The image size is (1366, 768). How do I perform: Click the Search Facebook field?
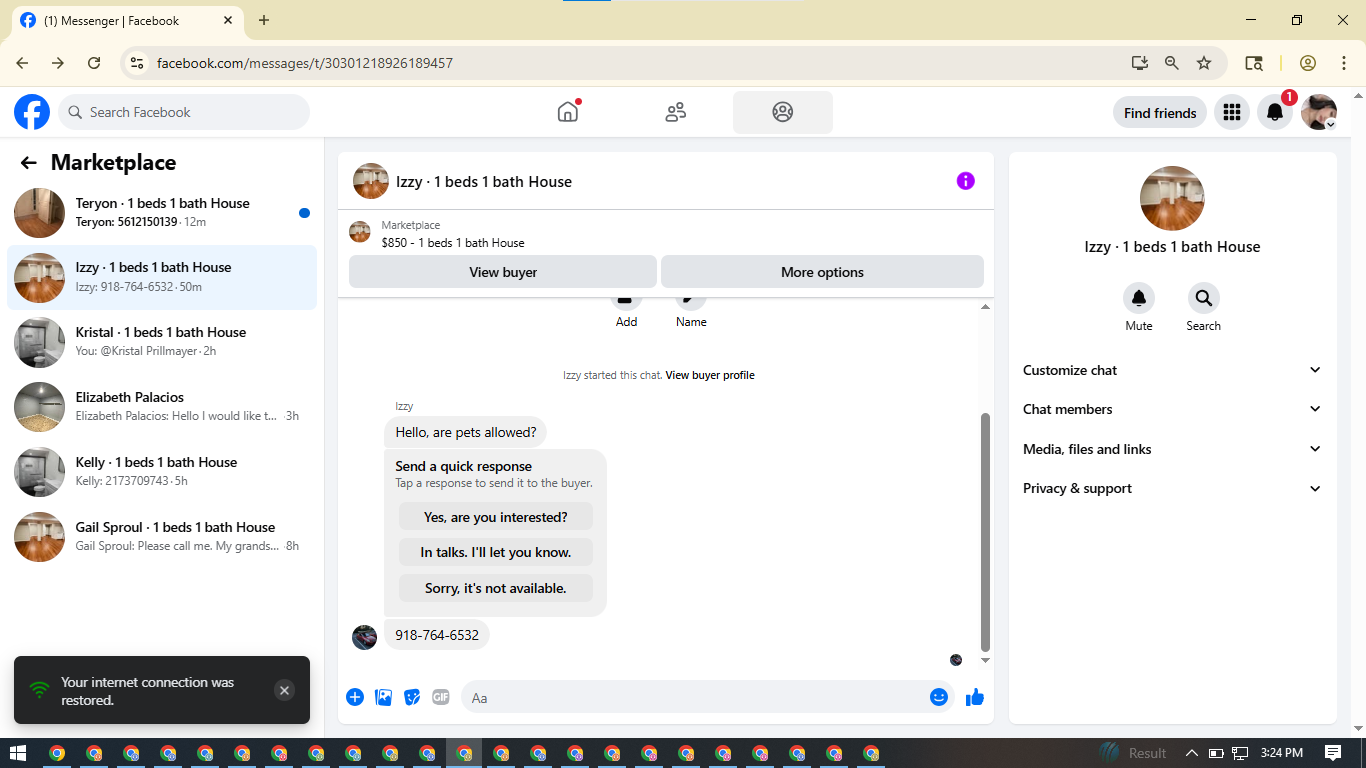pos(184,112)
